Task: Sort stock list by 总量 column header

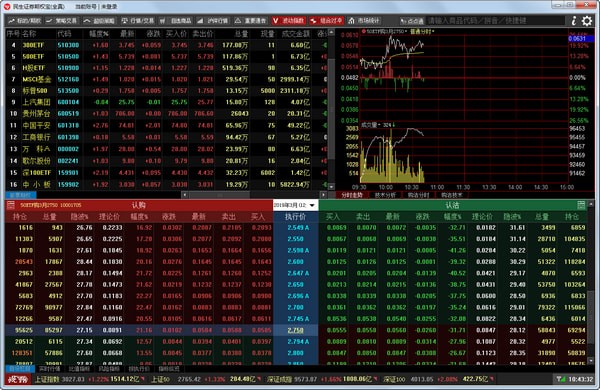Action: pyautogui.click(x=241, y=34)
